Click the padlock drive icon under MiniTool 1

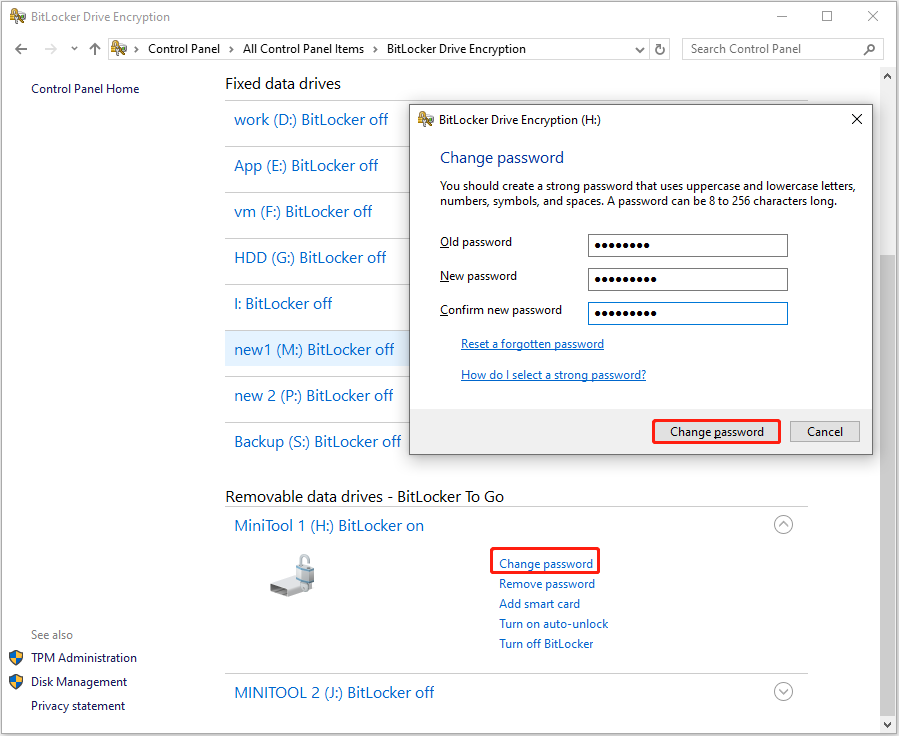(x=291, y=572)
